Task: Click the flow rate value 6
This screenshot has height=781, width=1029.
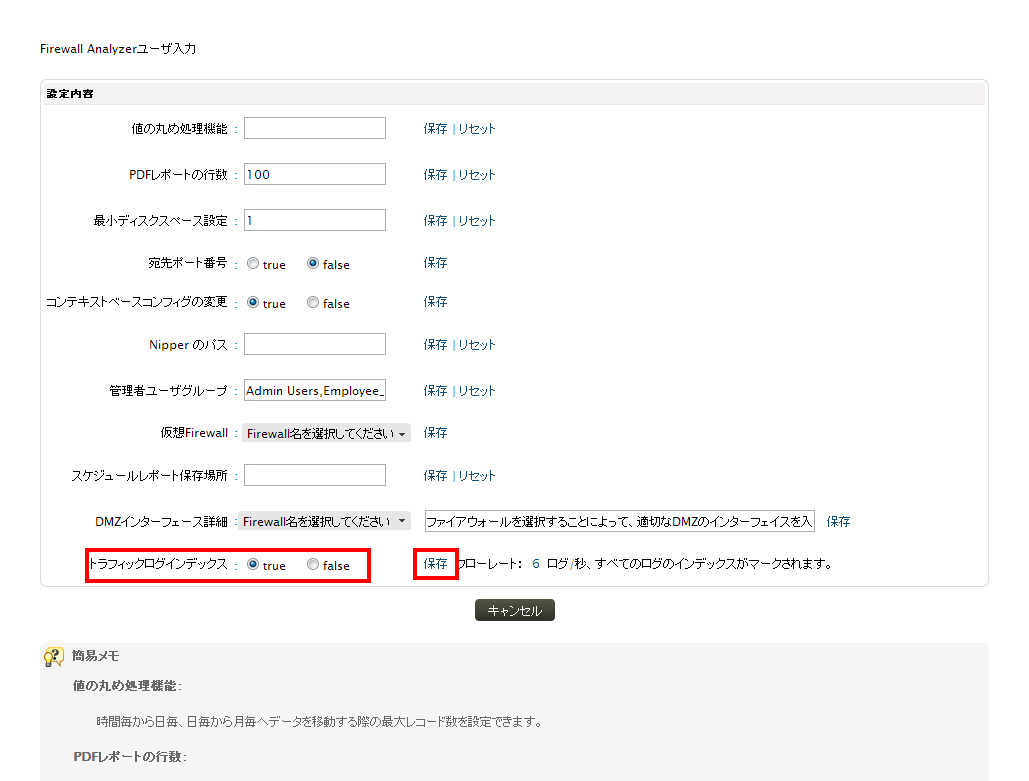Action: pyautogui.click(x=536, y=564)
